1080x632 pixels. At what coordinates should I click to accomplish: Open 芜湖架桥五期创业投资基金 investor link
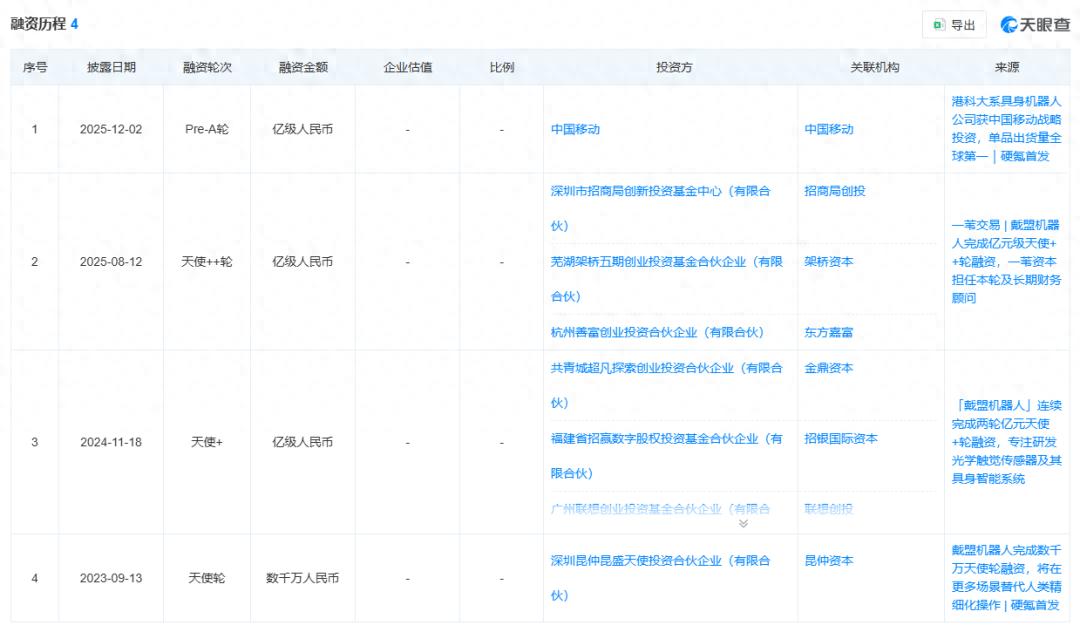666,279
